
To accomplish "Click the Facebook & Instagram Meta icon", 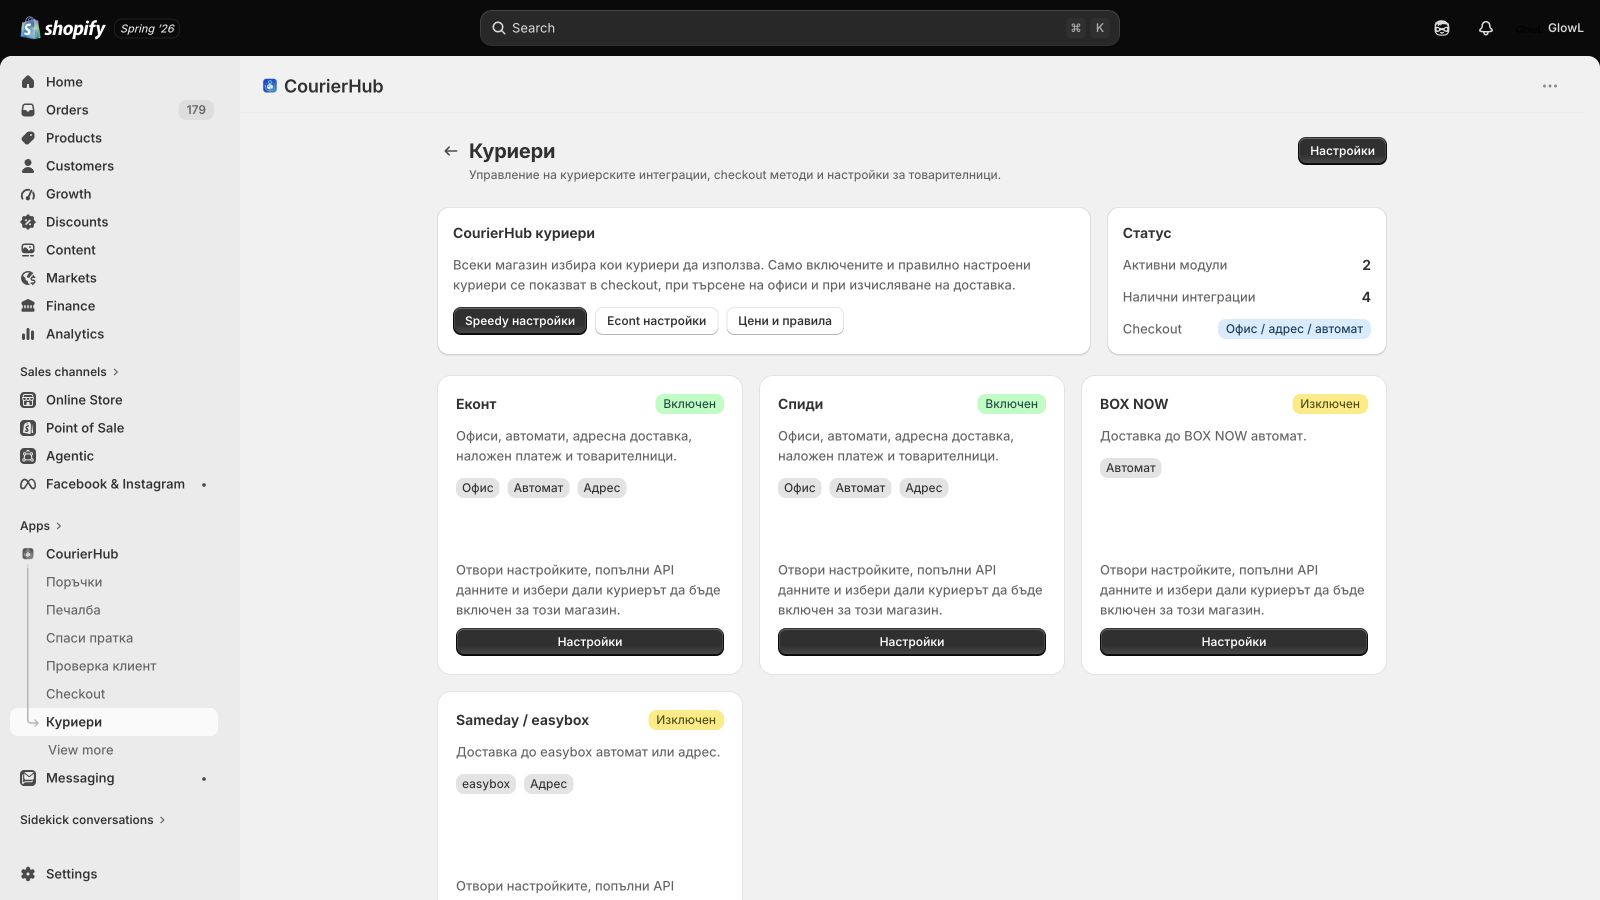I will [28, 484].
